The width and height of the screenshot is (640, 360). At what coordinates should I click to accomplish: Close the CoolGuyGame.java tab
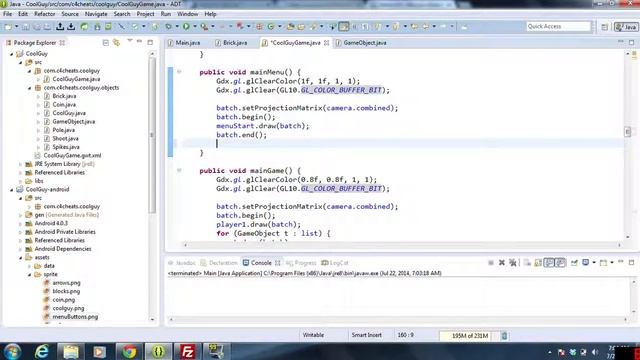327,42
